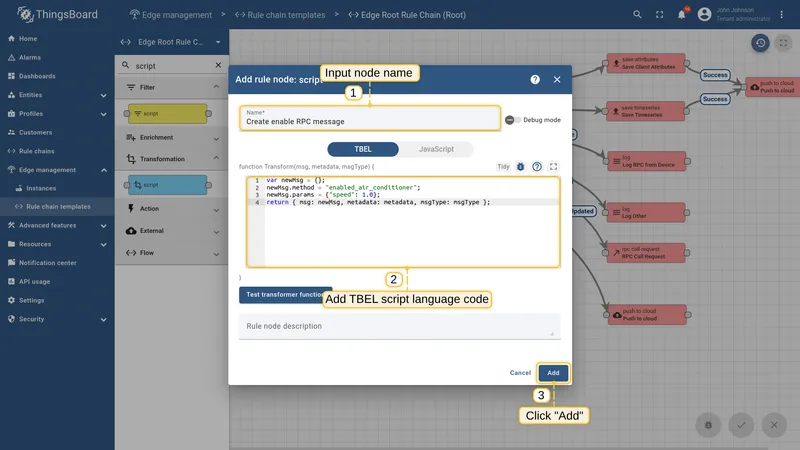
Task: Expand the Profiles sidebar menu
Action: click(x=57, y=114)
